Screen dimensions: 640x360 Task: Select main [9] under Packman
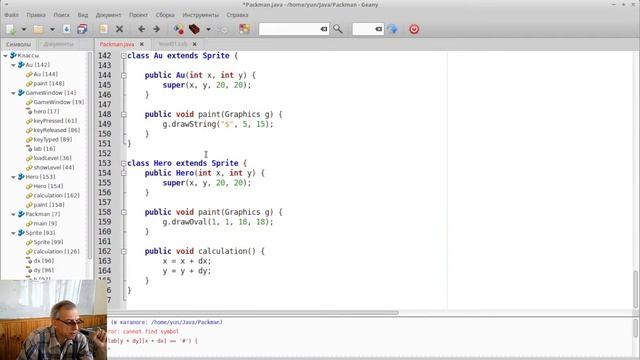(45, 223)
